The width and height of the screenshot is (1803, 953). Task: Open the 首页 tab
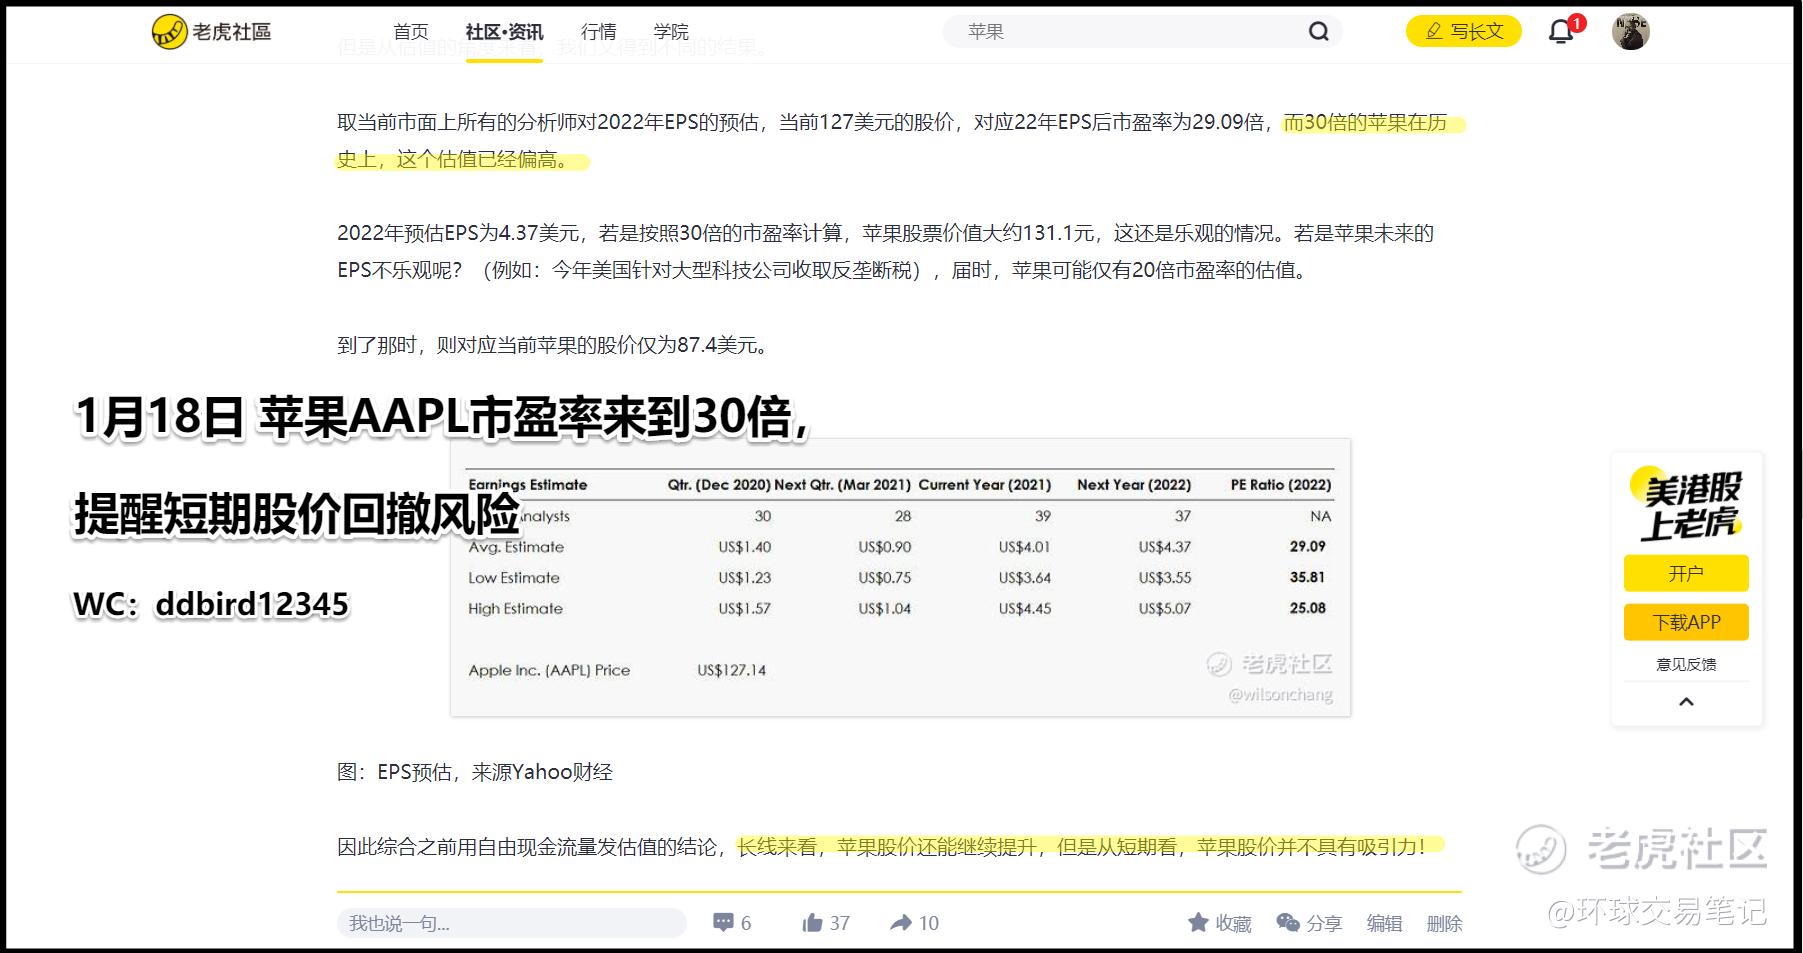[411, 32]
